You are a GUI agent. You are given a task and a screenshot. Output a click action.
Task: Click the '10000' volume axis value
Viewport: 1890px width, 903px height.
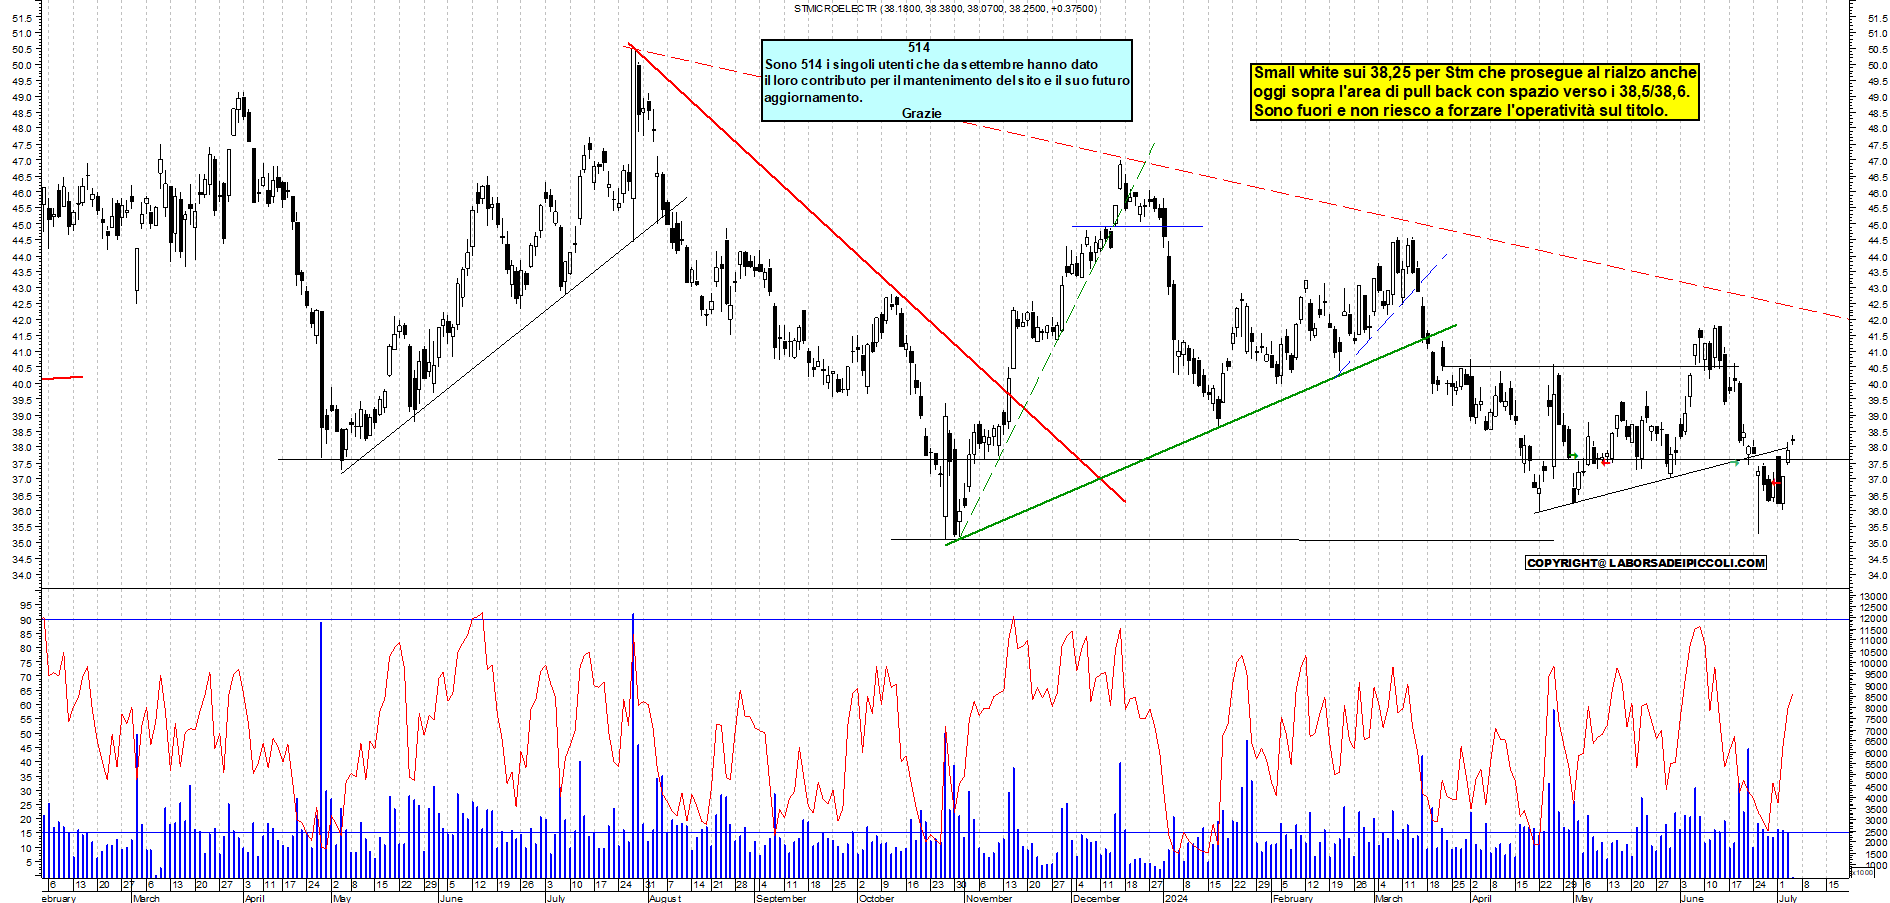click(x=1873, y=664)
